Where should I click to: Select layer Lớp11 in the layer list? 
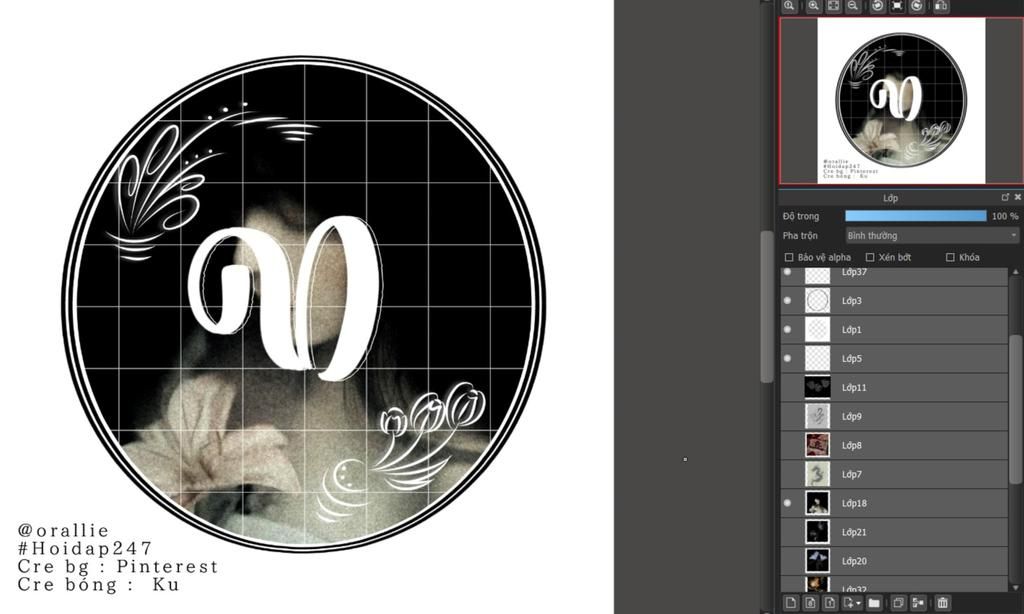click(x=895, y=387)
